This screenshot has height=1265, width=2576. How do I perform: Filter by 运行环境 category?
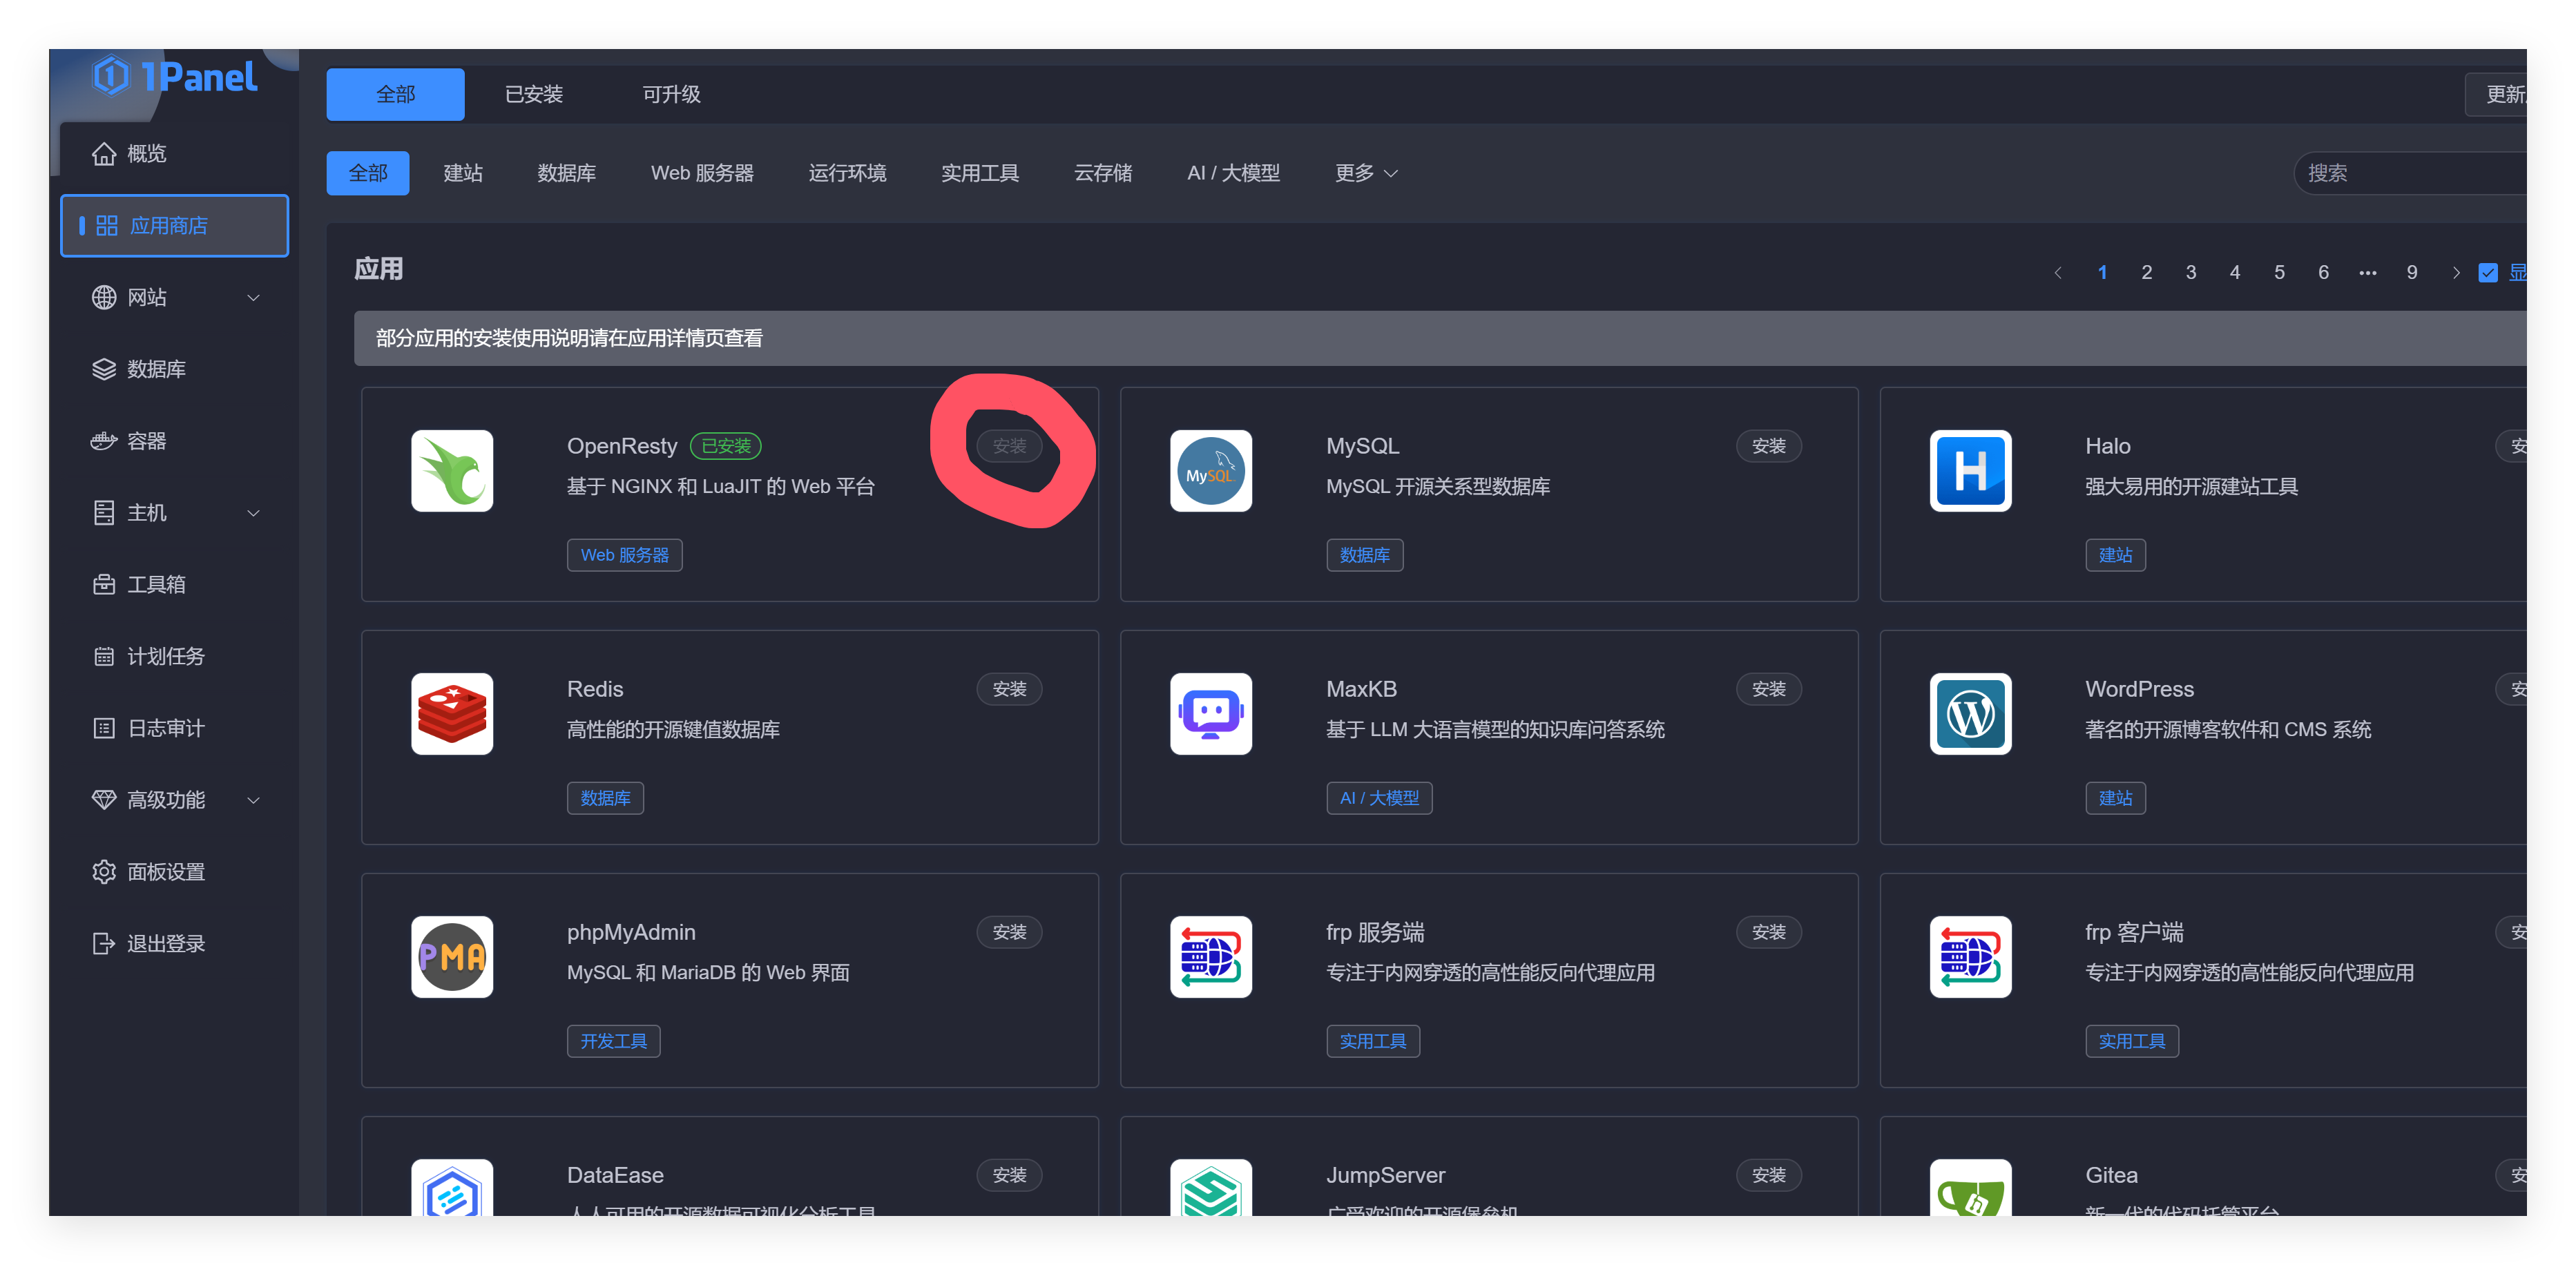[x=847, y=173]
